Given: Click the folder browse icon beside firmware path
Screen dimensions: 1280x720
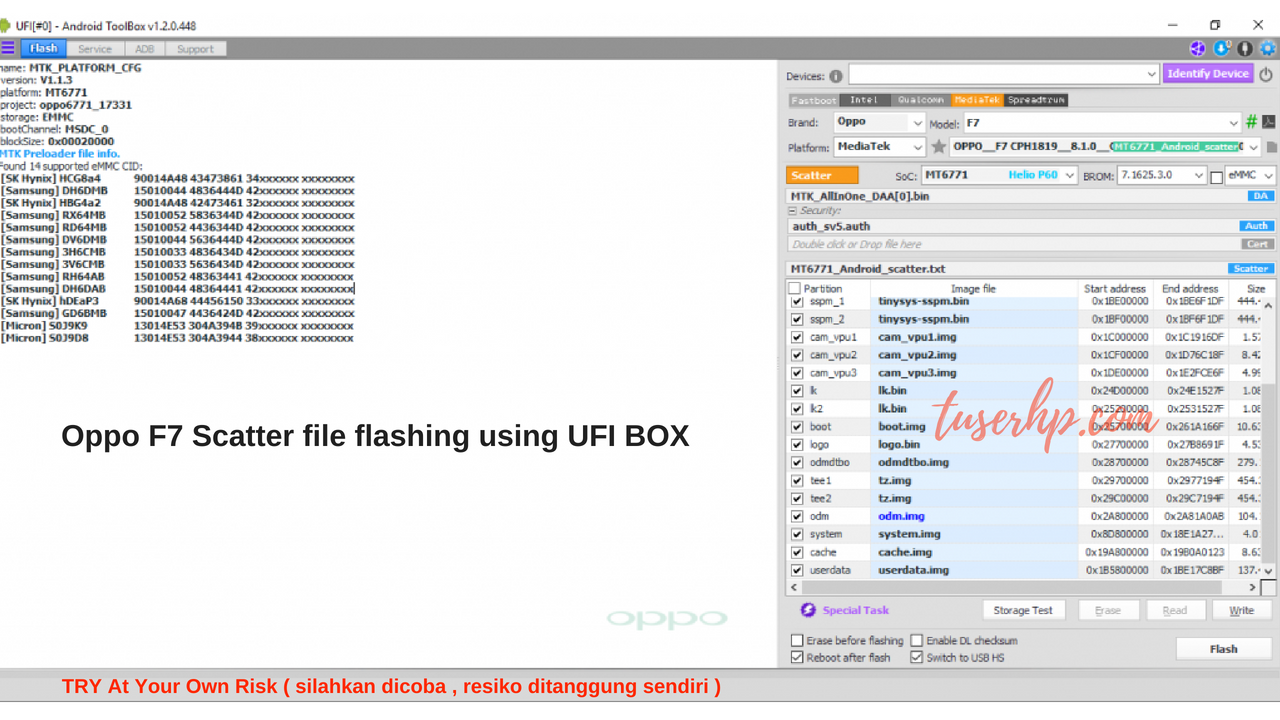Looking at the screenshot, I should pos(1272,147).
